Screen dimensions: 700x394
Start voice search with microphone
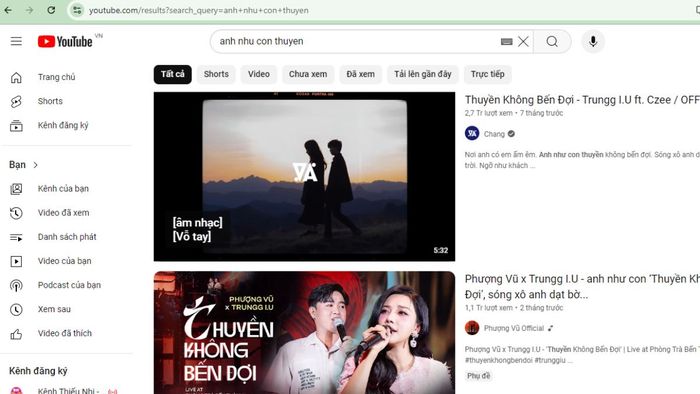tap(593, 41)
